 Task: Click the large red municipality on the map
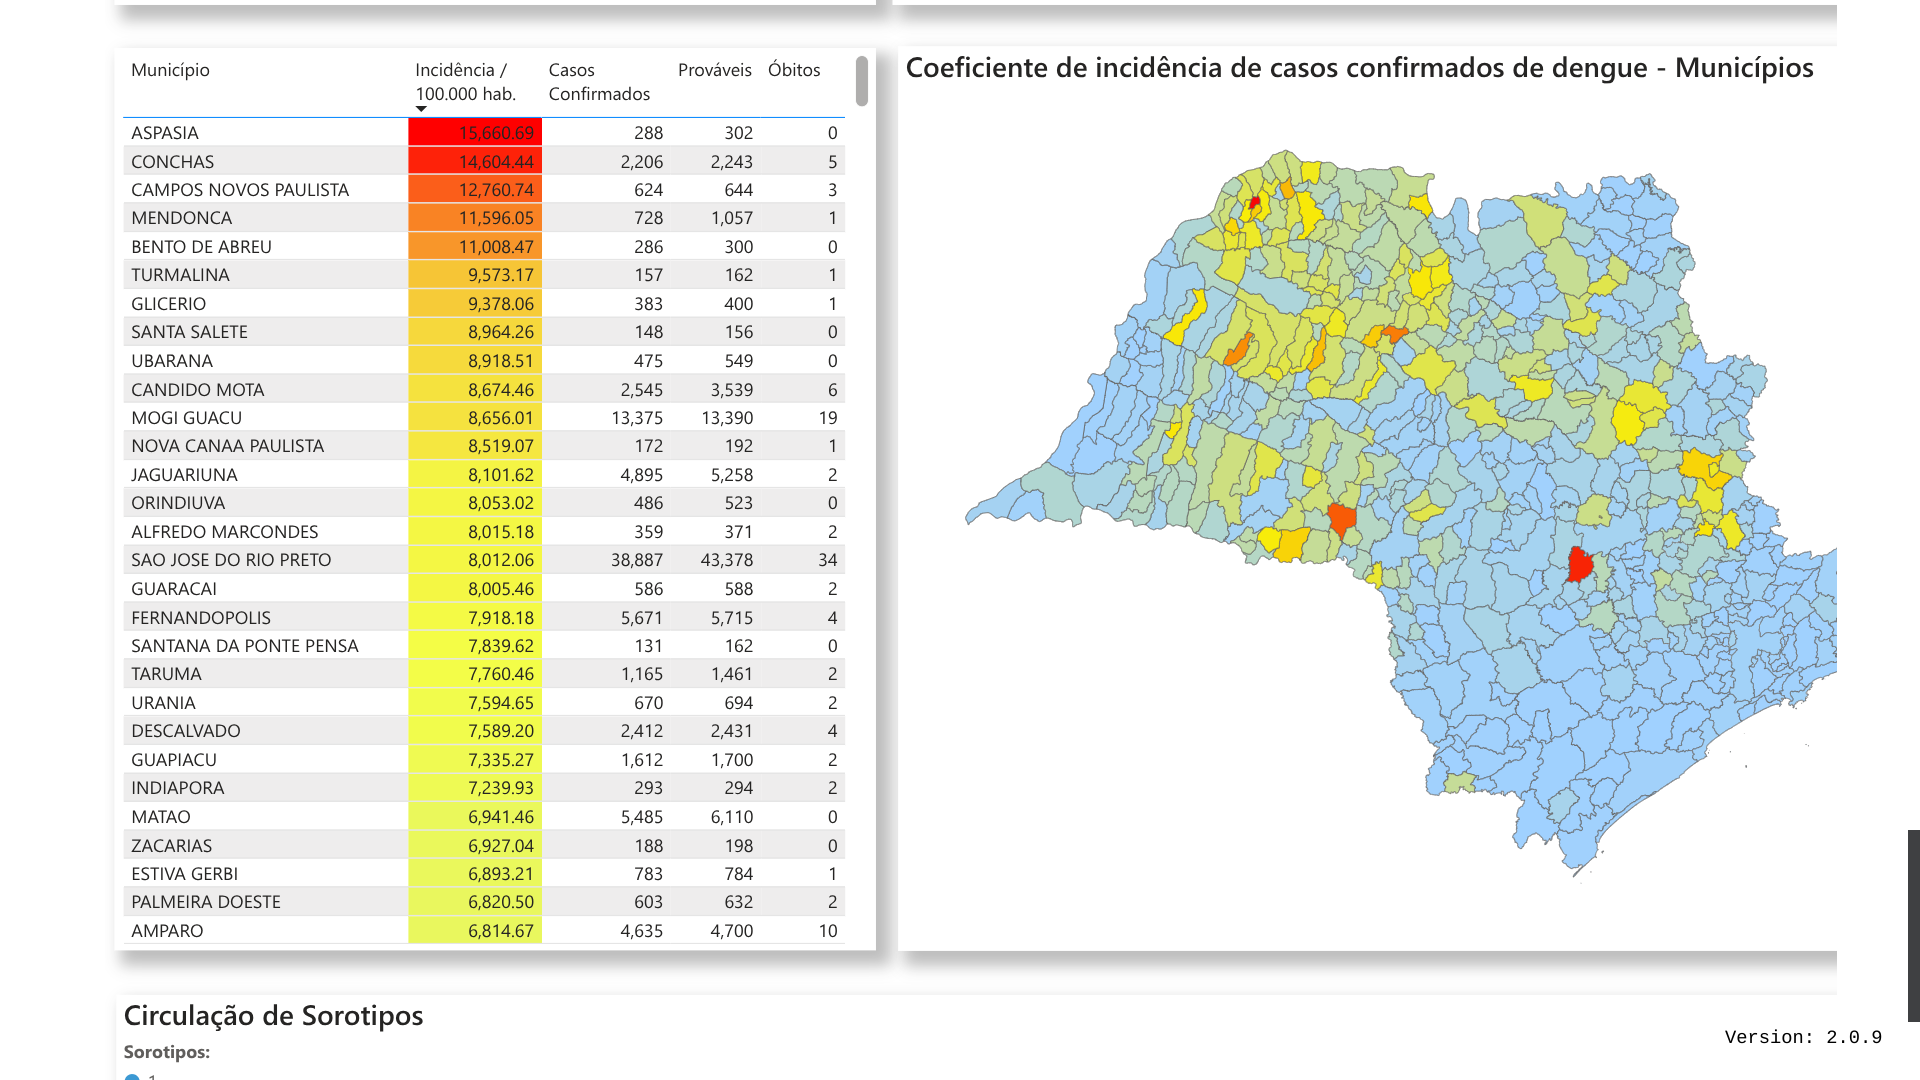(1579, 566)
